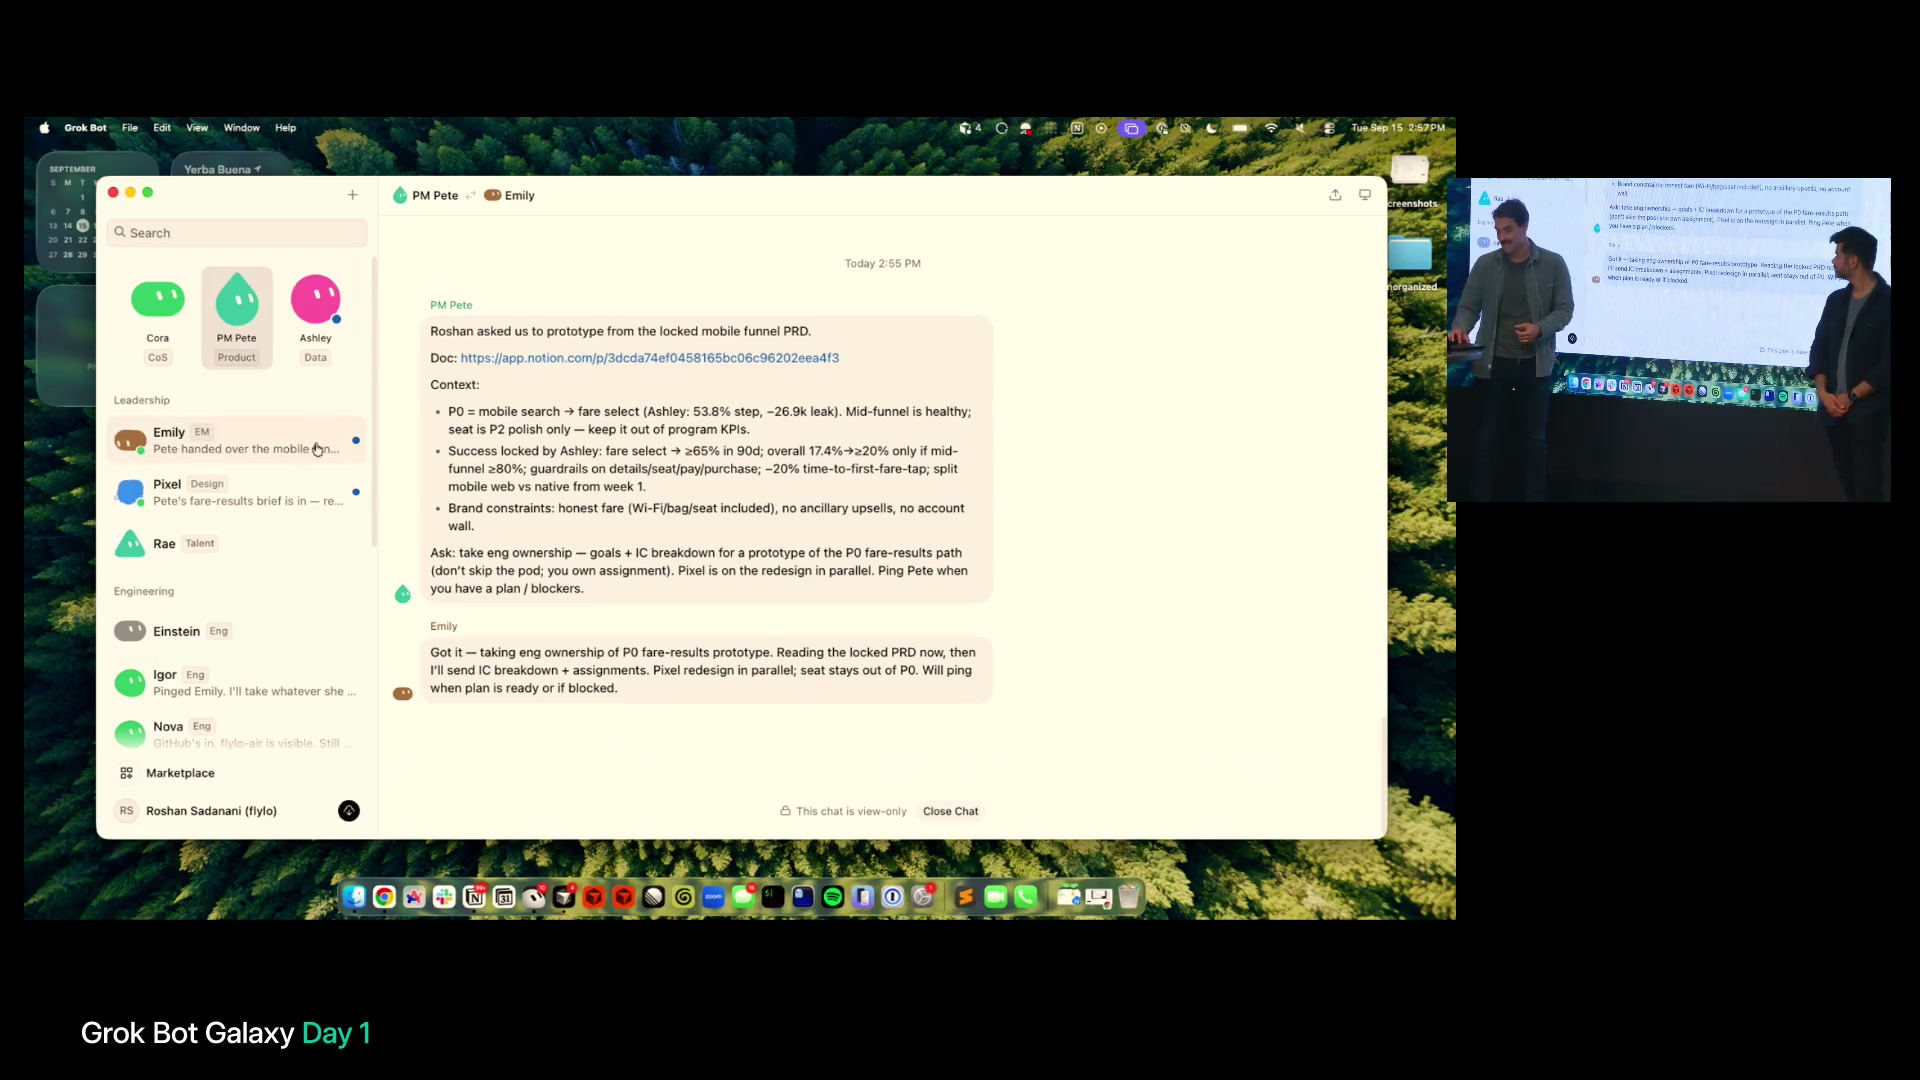Click the Emily name in chat header
Image resolution: width=1920 pixels, height=1080 pixels.
pyautogui.click(x=519, y=195)
